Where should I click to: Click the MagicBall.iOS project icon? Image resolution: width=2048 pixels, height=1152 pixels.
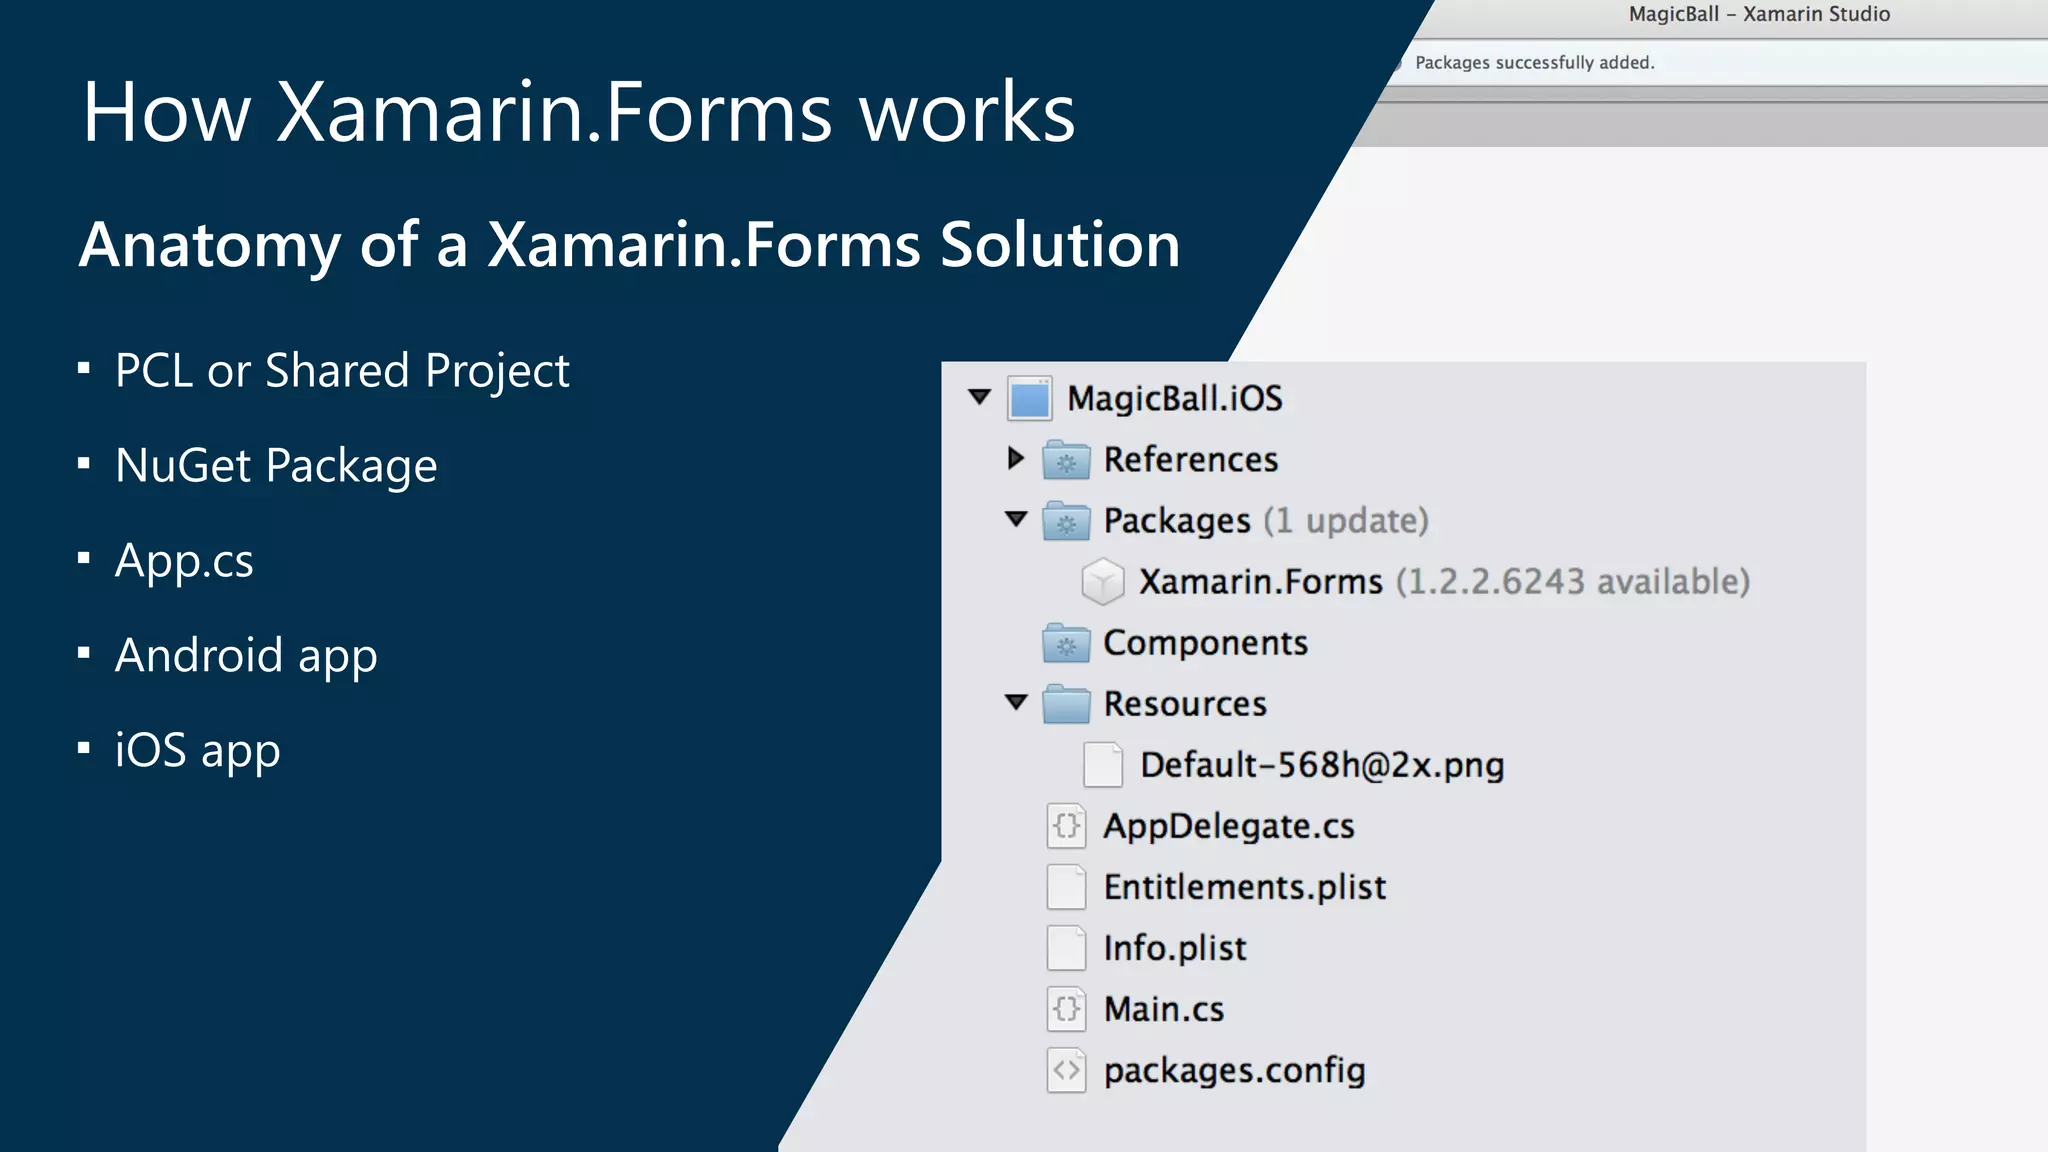click(x=1029, y=398)
